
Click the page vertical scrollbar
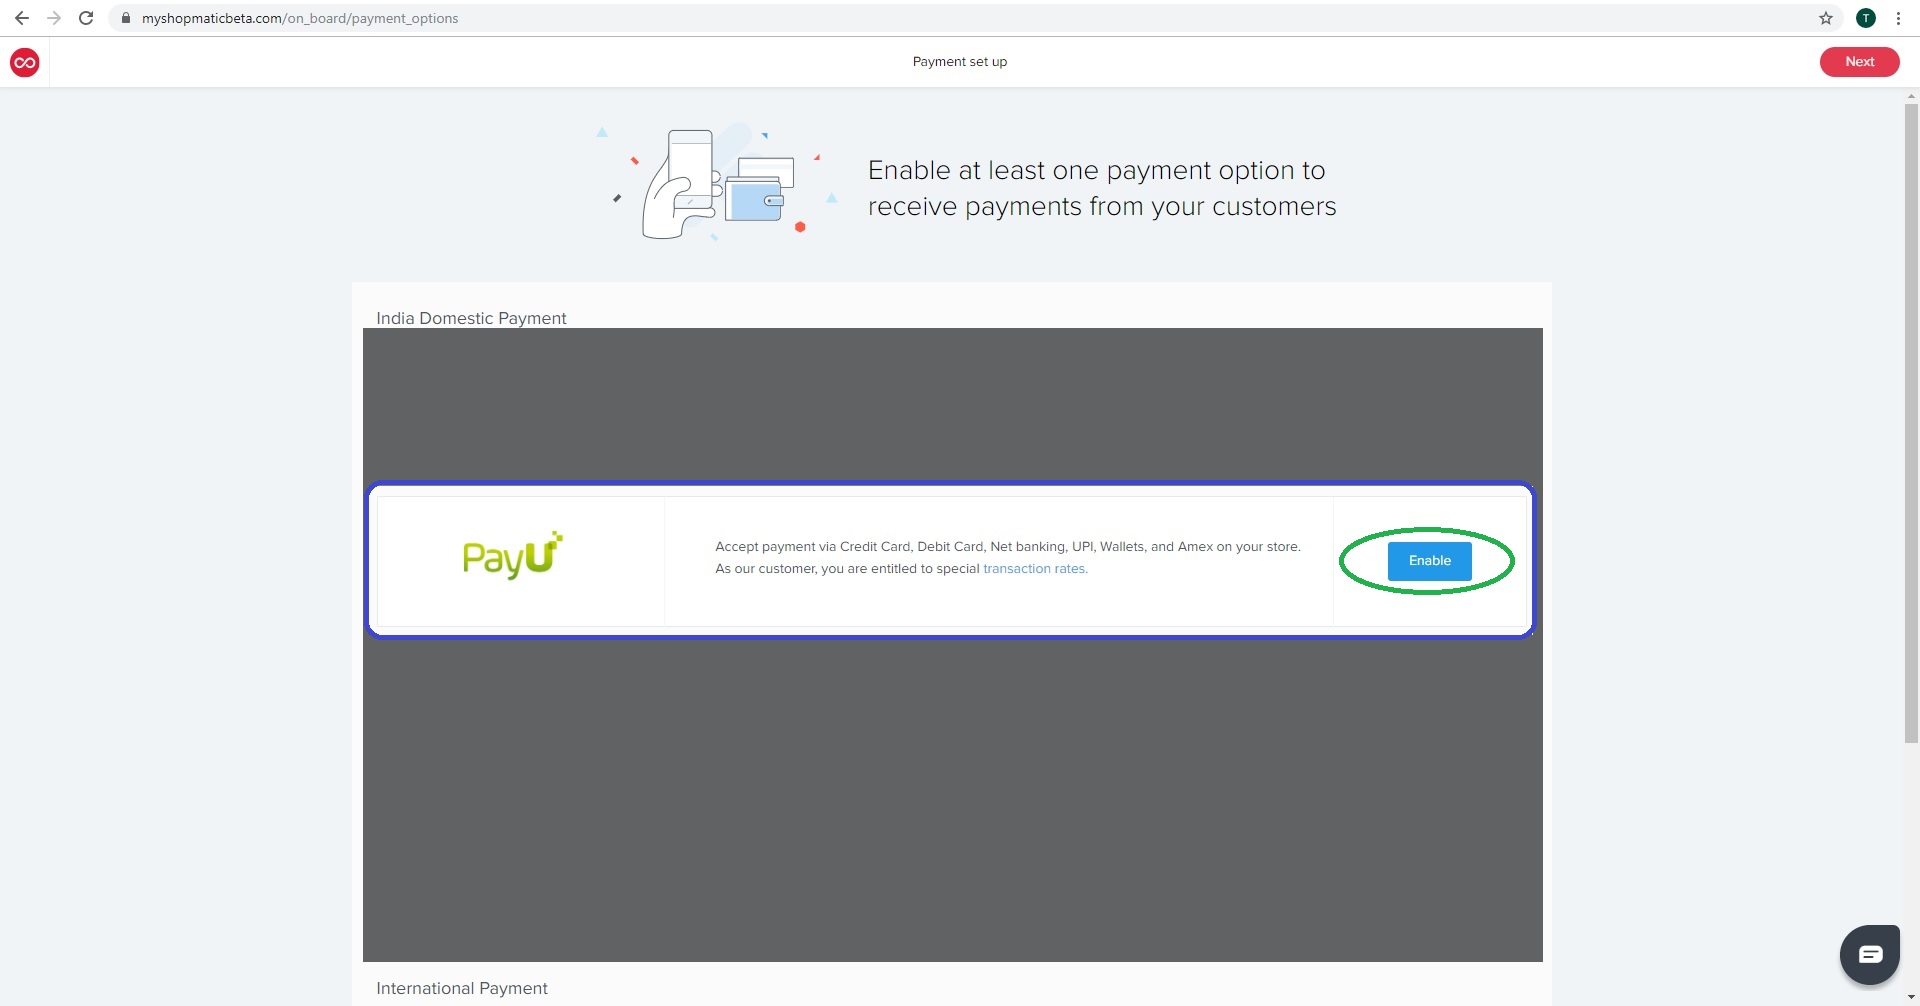[1911, 423]
